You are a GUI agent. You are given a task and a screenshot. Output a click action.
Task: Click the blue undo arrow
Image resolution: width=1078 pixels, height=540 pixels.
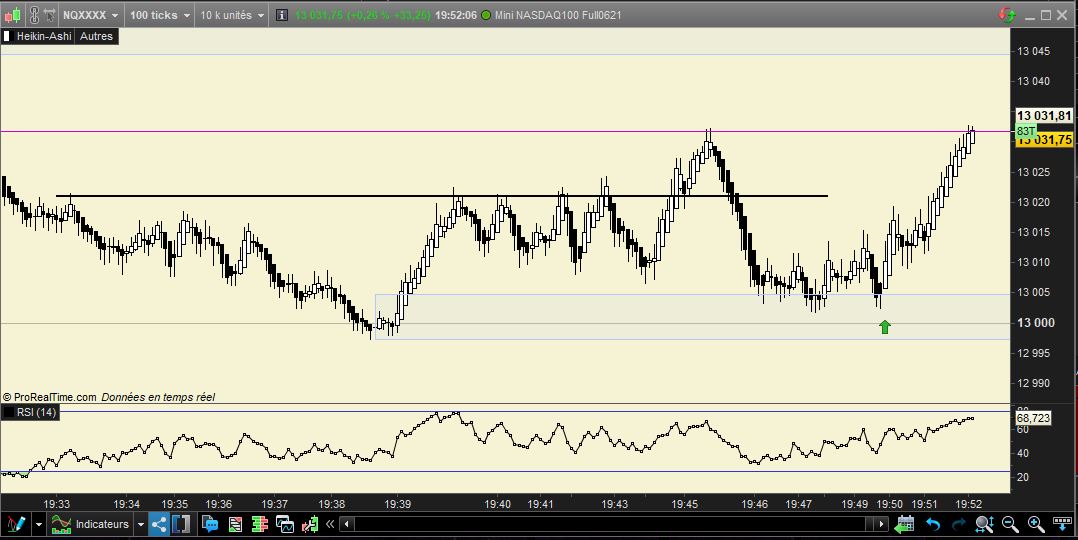point(933,524)
